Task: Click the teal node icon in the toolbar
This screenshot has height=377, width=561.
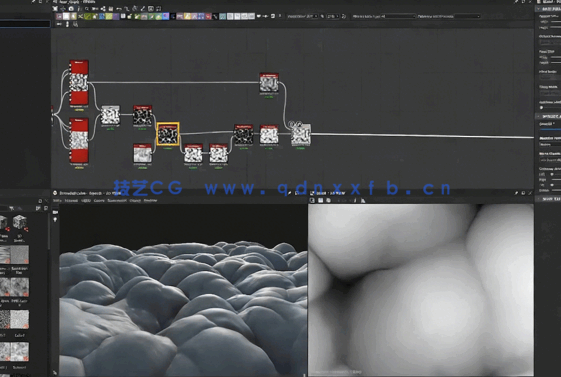Action: [x=223, y=16]
